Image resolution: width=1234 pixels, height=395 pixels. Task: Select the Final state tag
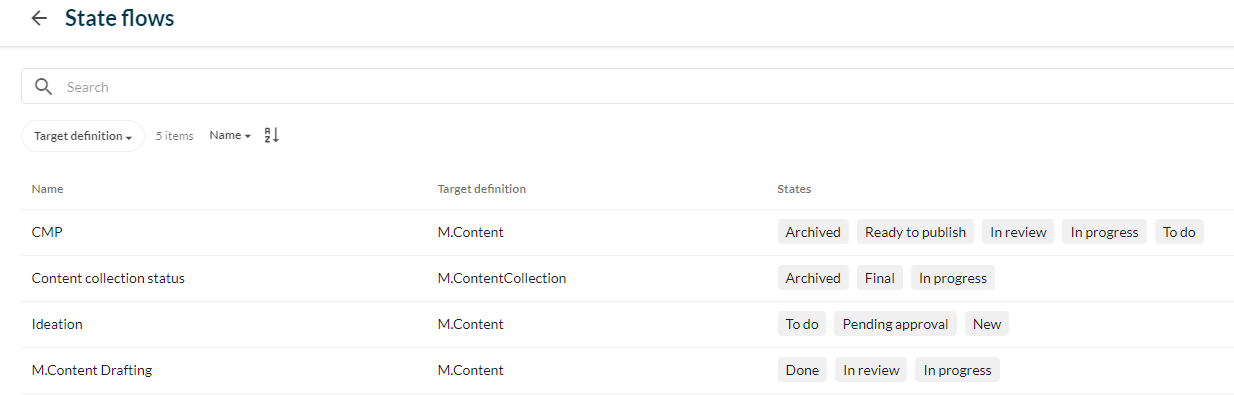(879, 278)
